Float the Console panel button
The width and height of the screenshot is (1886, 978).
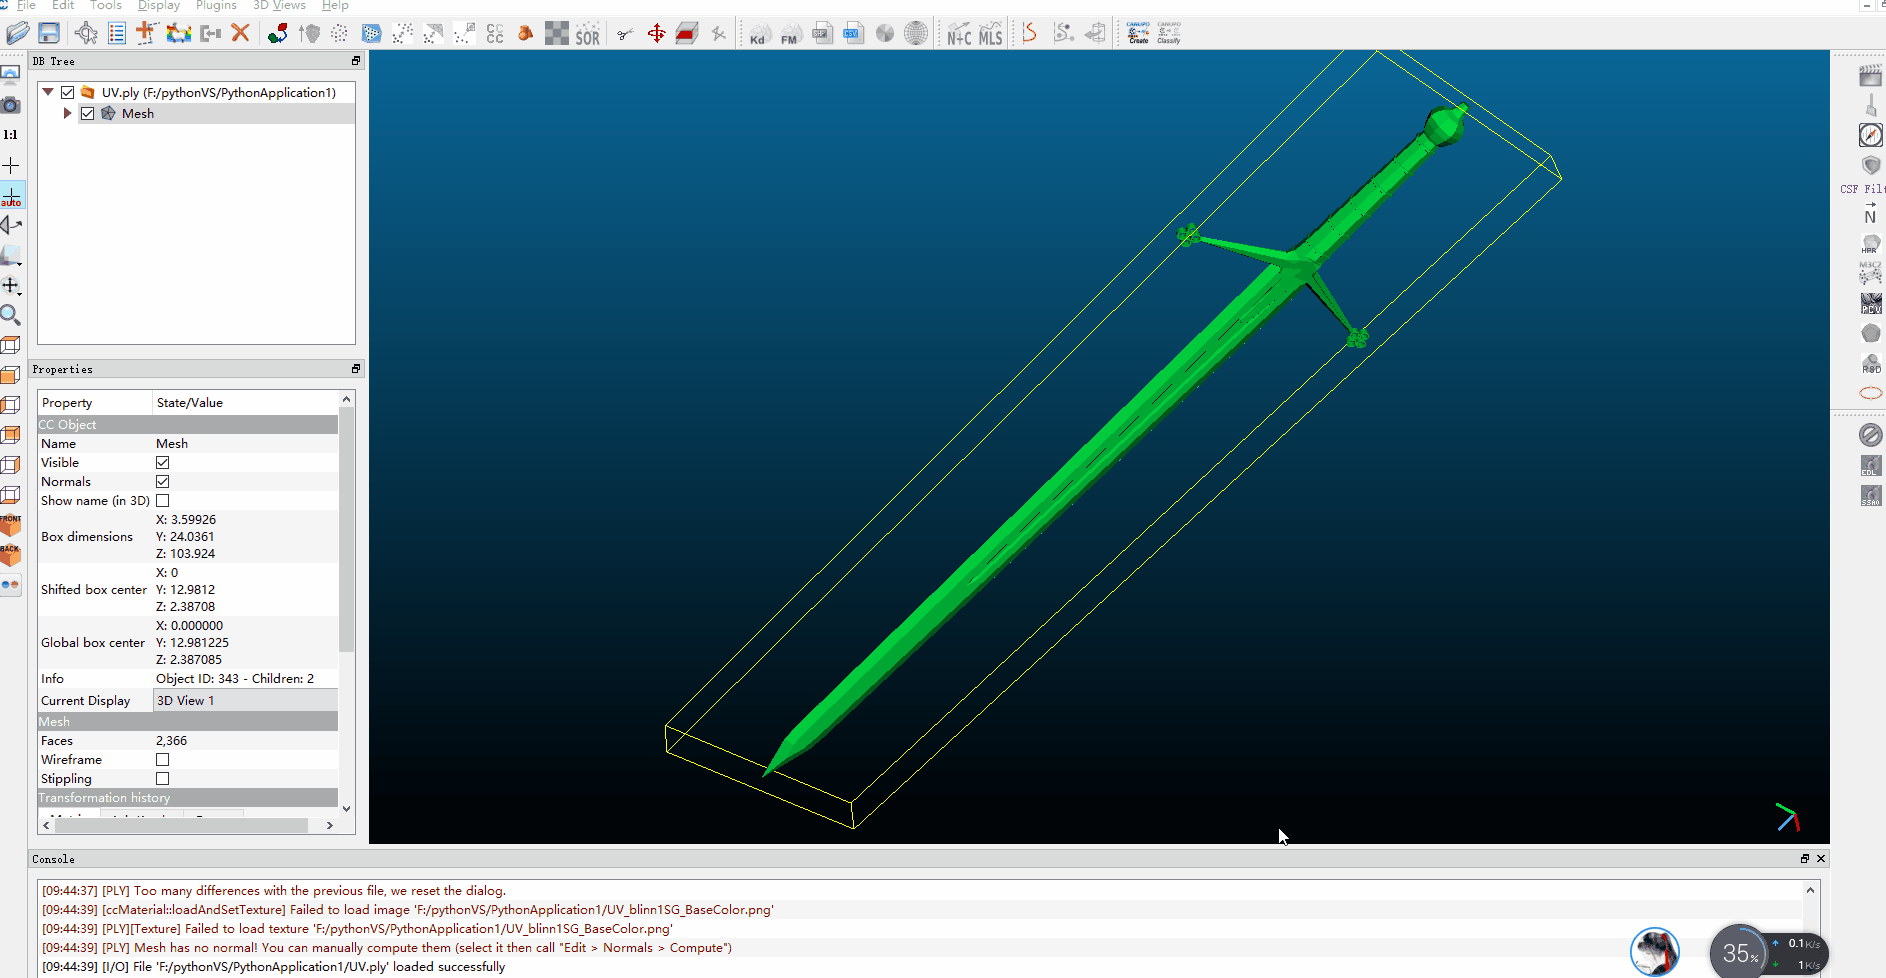coord(1805,858)
